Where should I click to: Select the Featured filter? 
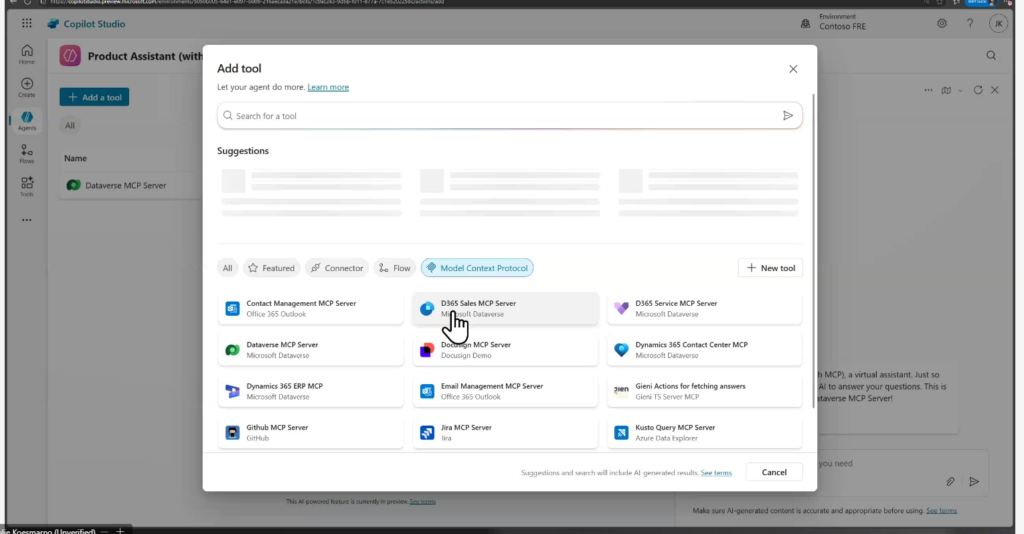pyautogui.click(x=271, y=268)
